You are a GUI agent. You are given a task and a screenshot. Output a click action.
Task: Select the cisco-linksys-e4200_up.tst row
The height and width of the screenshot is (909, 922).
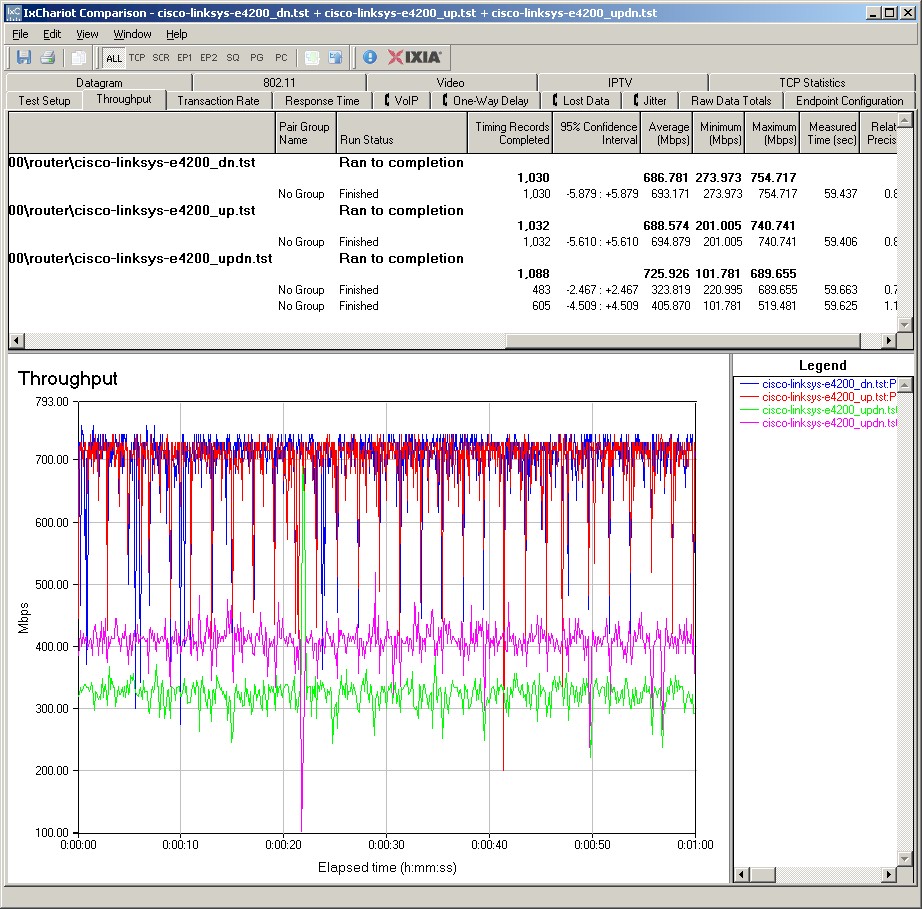(x=453, y=210)
